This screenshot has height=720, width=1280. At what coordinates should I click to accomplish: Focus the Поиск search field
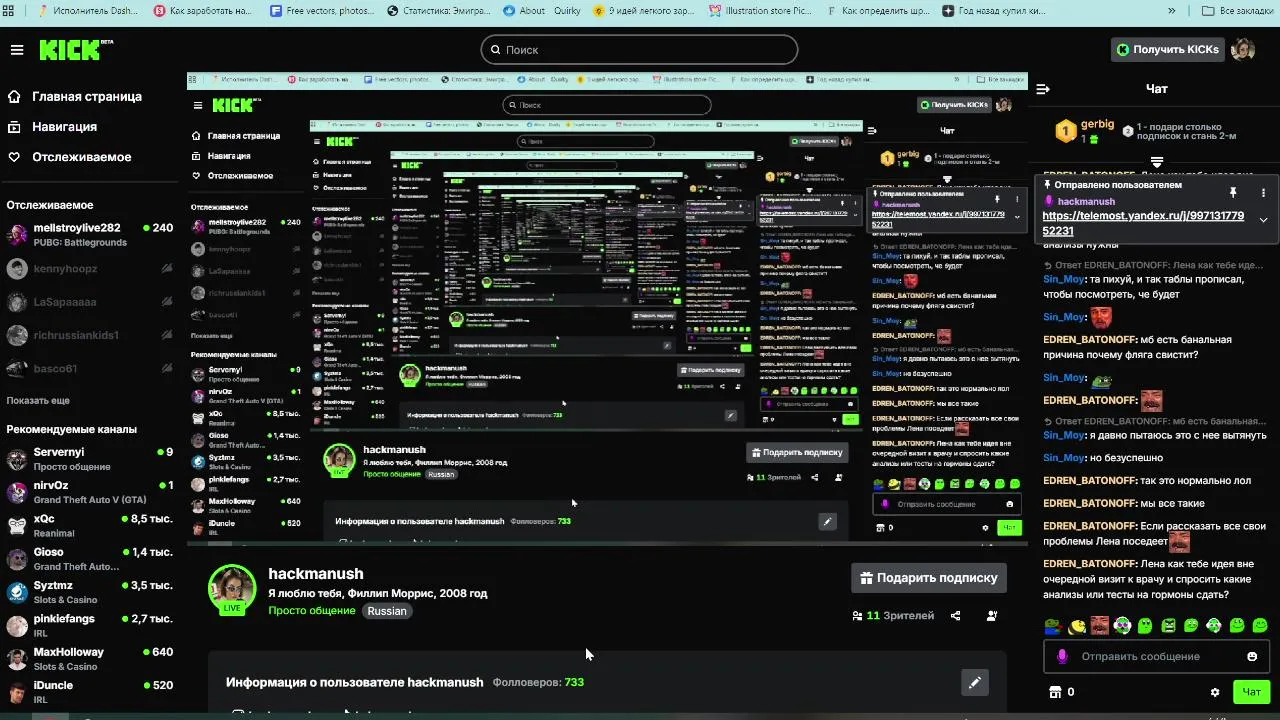coord(639,49)
